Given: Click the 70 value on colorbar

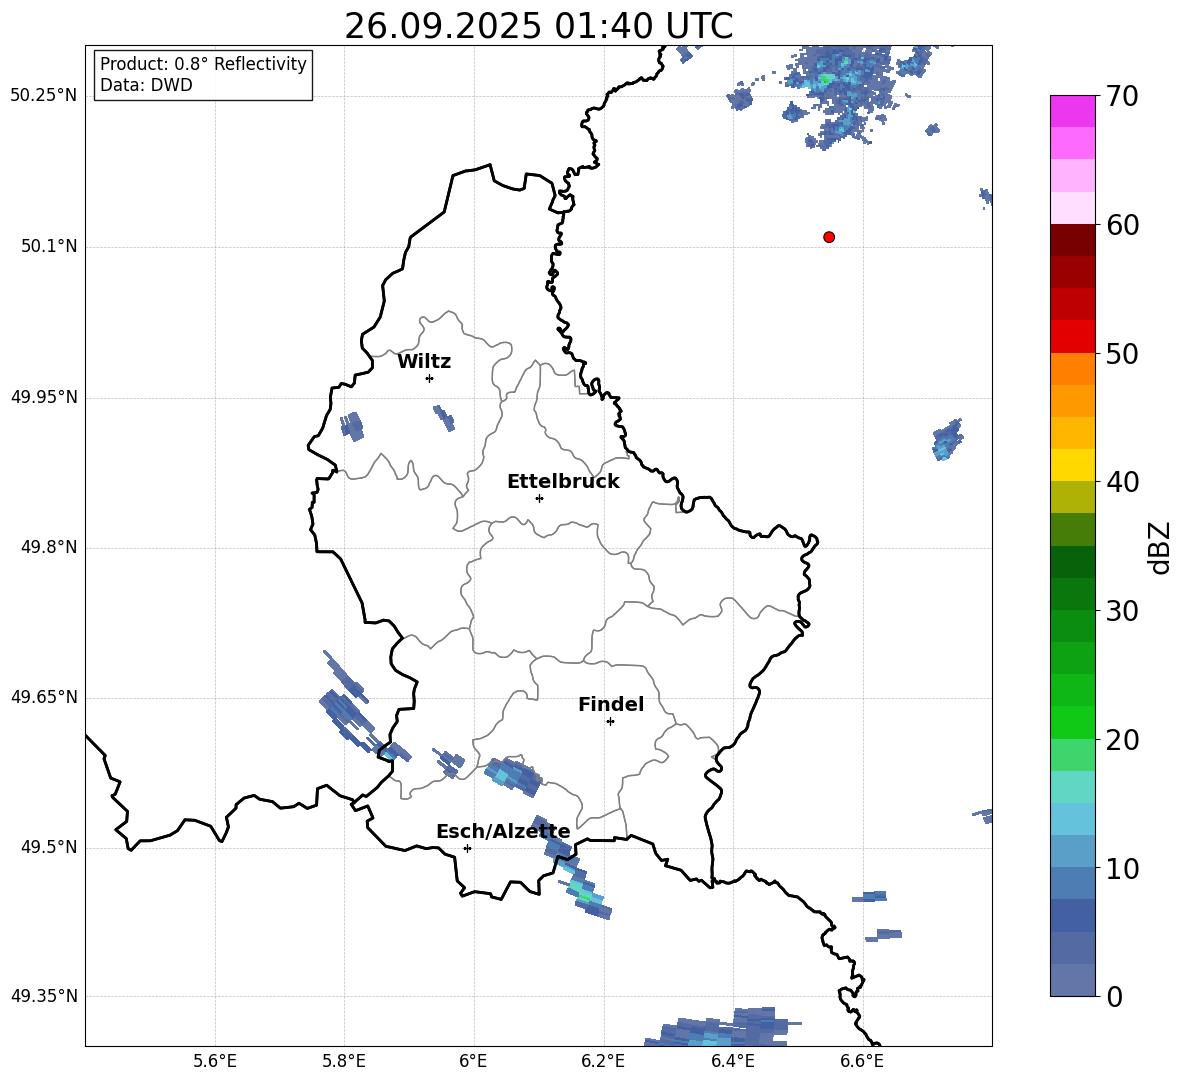Looking at the screenshot, I should [x=1122, y=96].
